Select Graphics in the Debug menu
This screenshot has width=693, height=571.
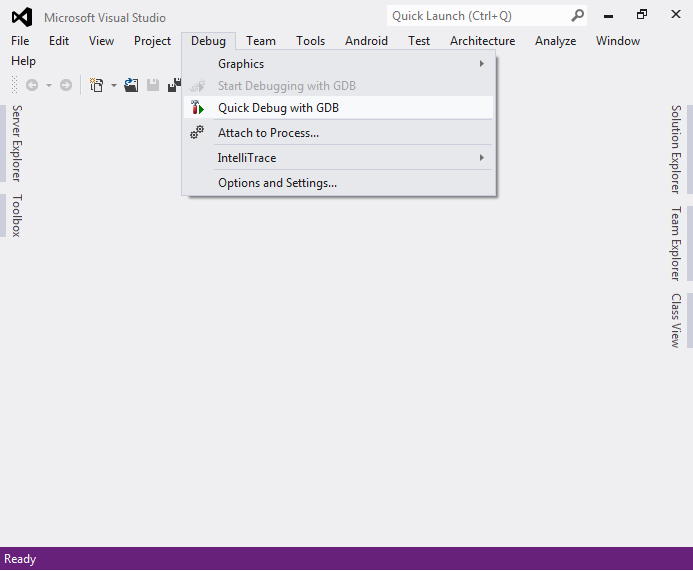pyautogui.click(x=339, y=64)
